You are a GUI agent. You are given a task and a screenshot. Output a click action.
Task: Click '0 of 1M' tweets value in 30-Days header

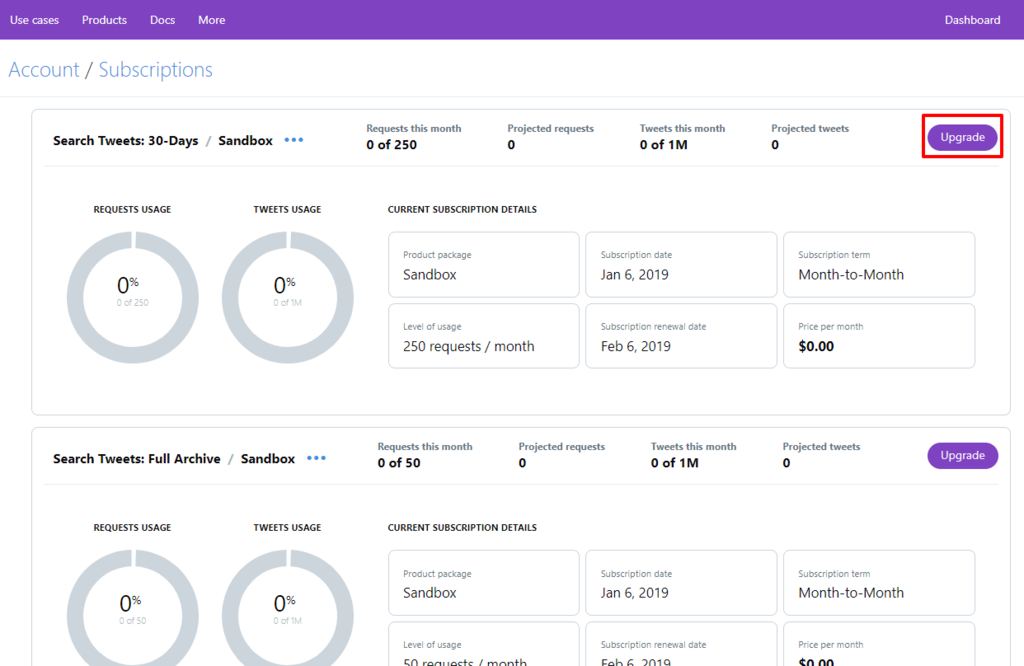[664, 145]
